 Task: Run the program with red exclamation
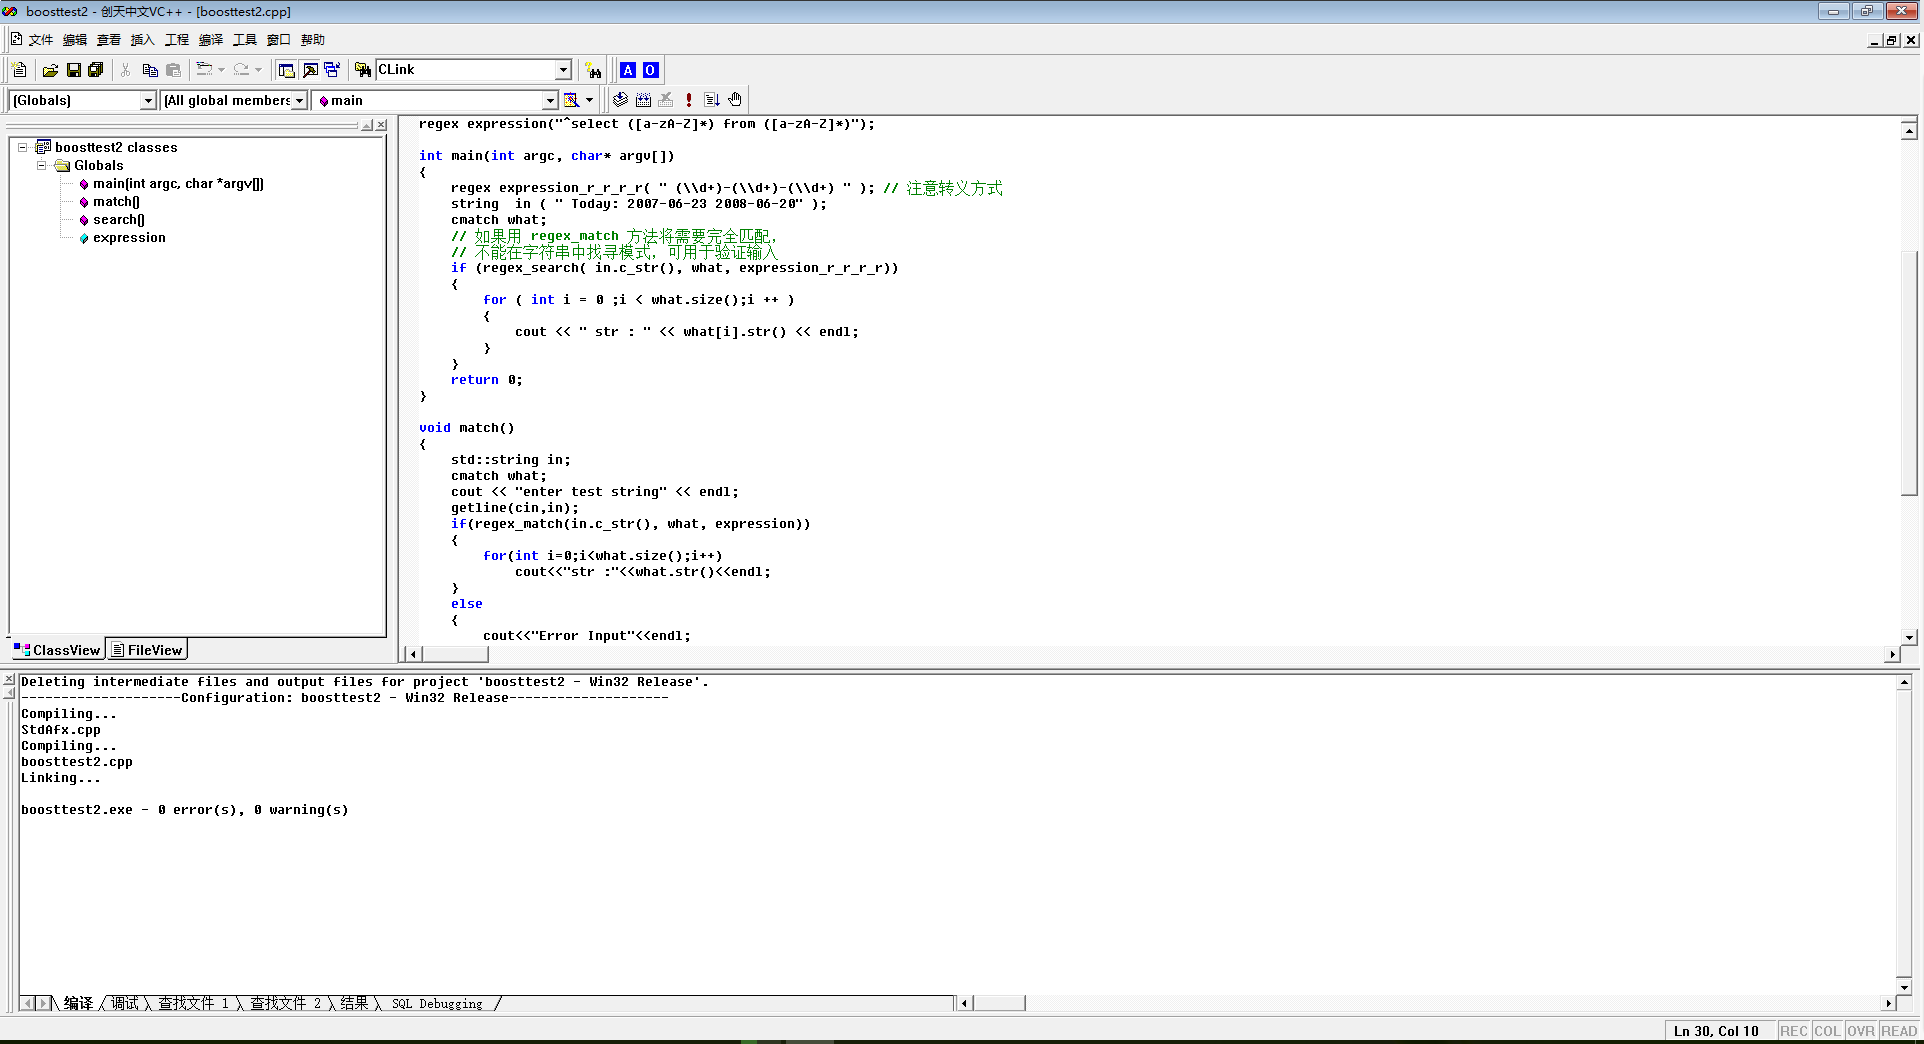689,100
